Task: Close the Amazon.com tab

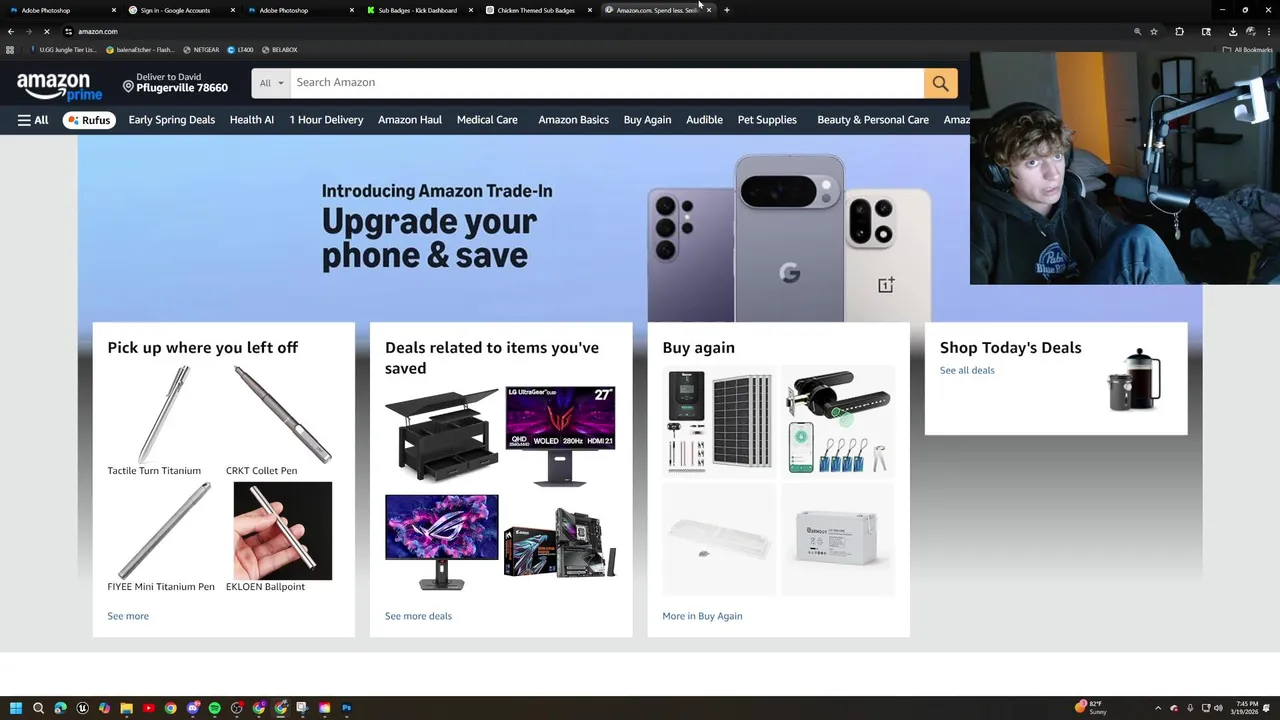Action: tap(709, 10)
